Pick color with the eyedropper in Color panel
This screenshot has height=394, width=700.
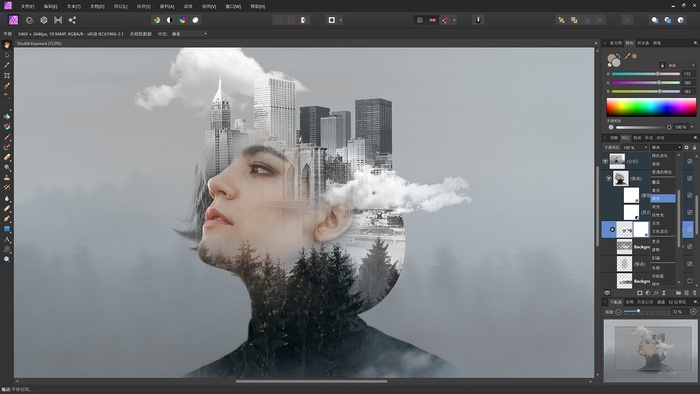628,56
